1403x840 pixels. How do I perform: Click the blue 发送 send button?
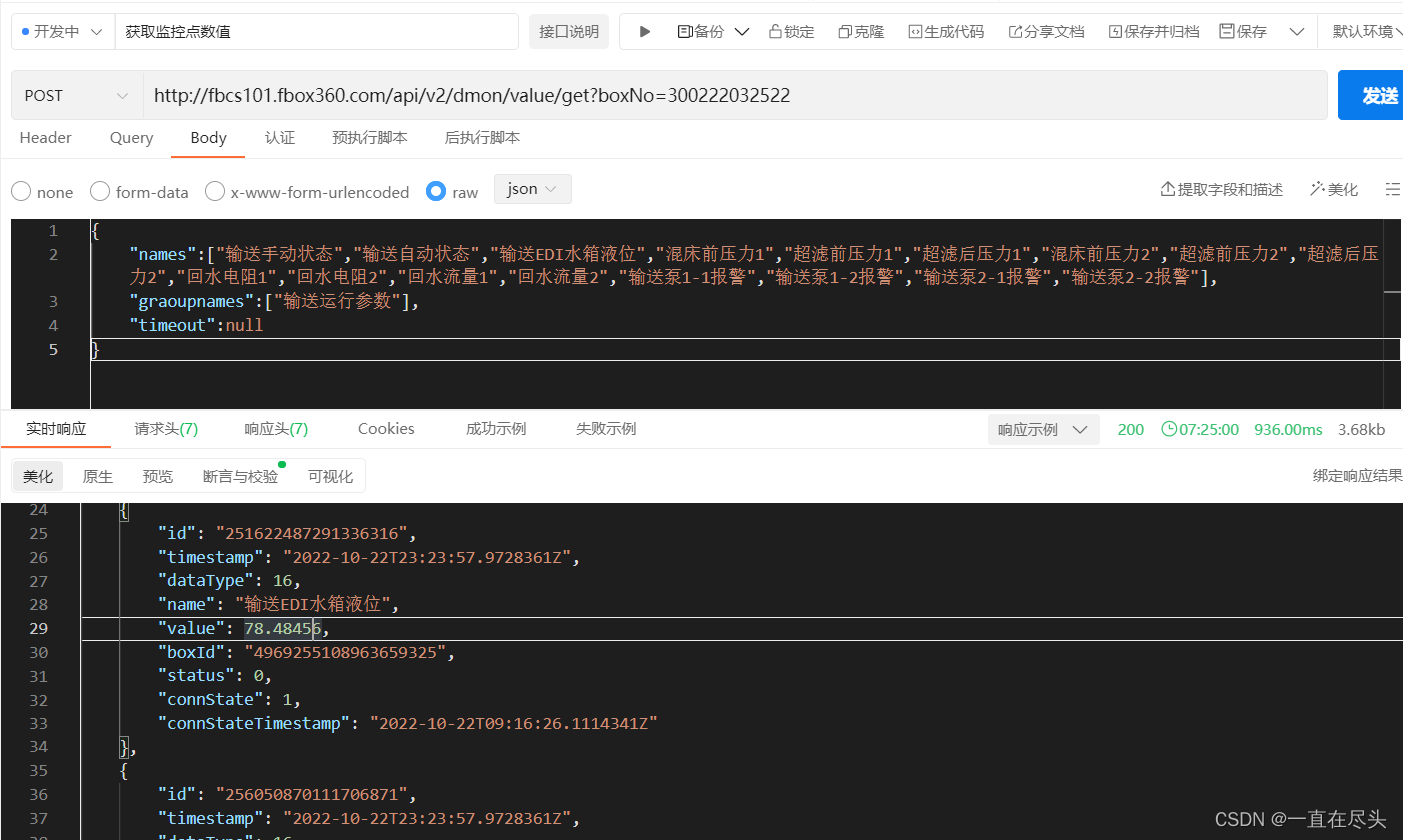[1371, 95]
